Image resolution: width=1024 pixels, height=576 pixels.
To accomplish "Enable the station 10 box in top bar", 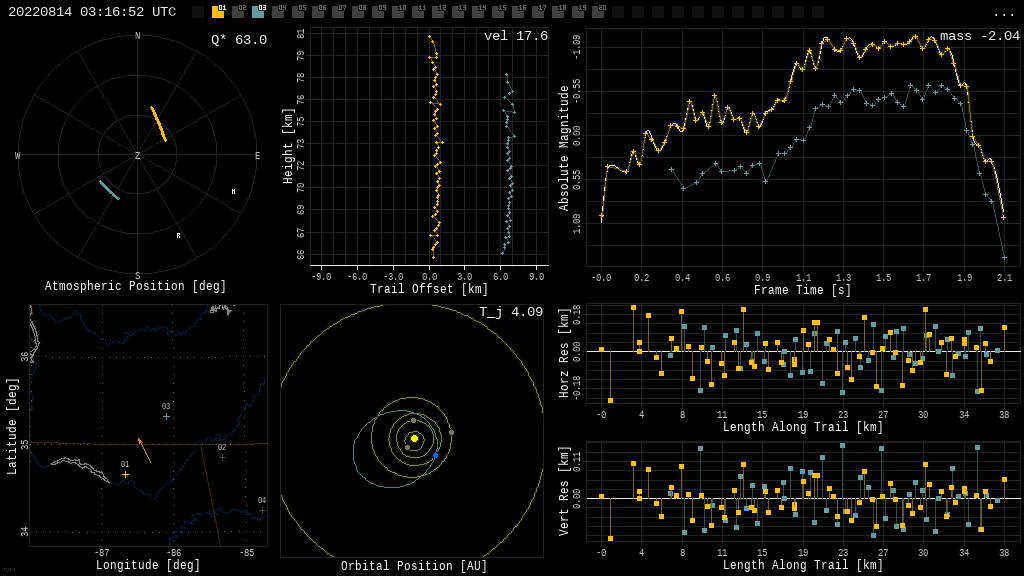I will pos(398,12).
